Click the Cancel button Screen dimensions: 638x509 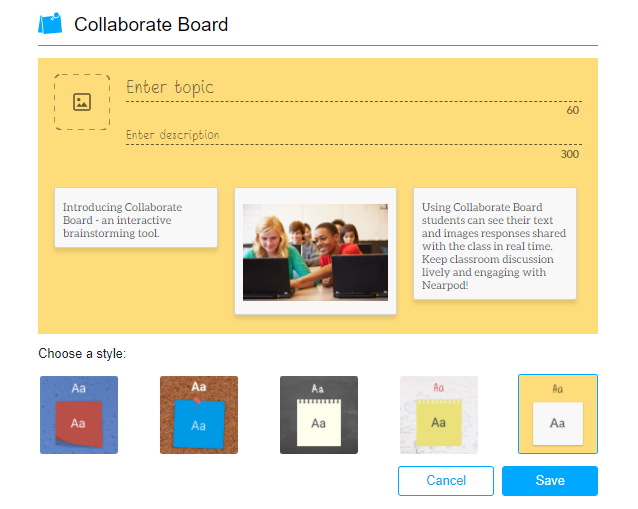coord(446,481)
